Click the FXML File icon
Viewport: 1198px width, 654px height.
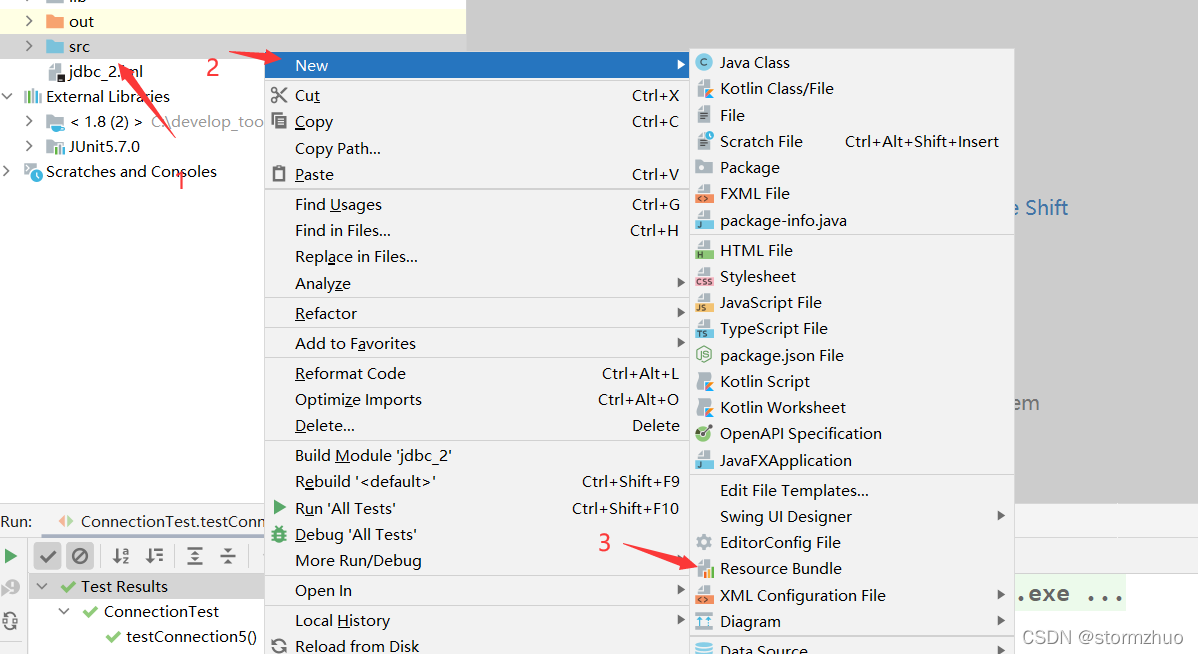click(x=704, y=194)
